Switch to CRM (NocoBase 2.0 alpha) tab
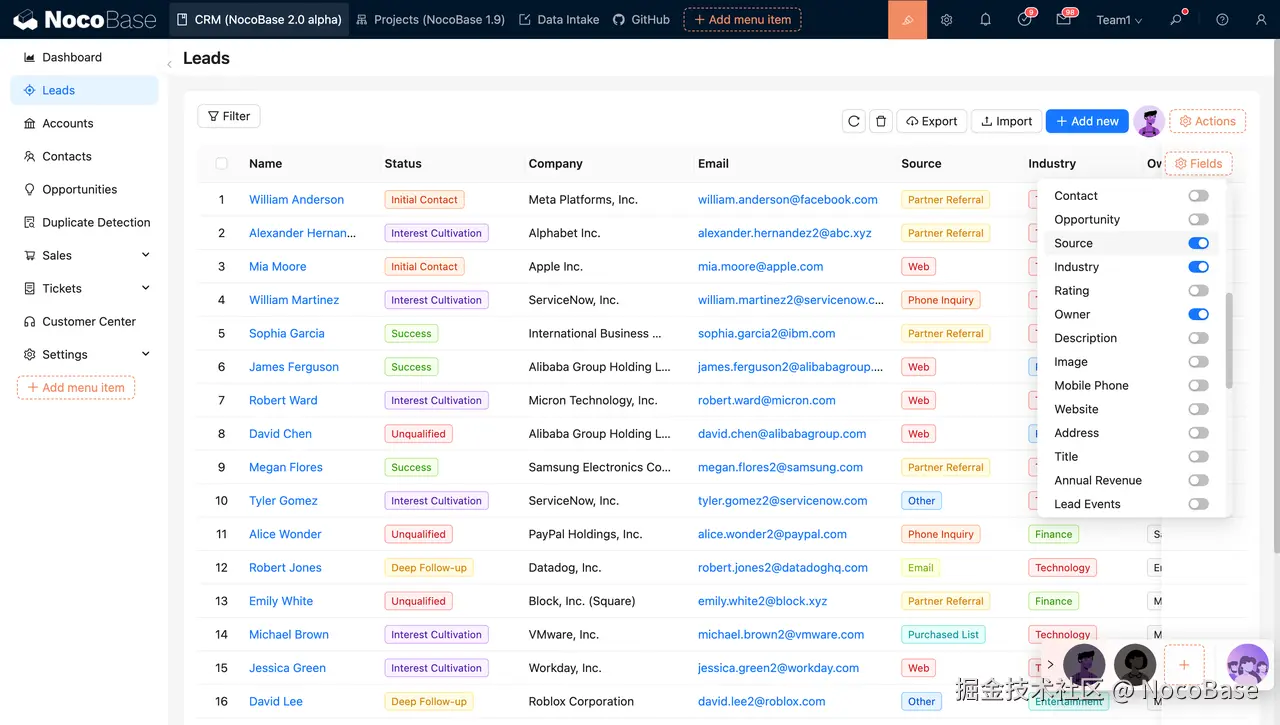This screenshot has height=725, width=1280. 258,19
